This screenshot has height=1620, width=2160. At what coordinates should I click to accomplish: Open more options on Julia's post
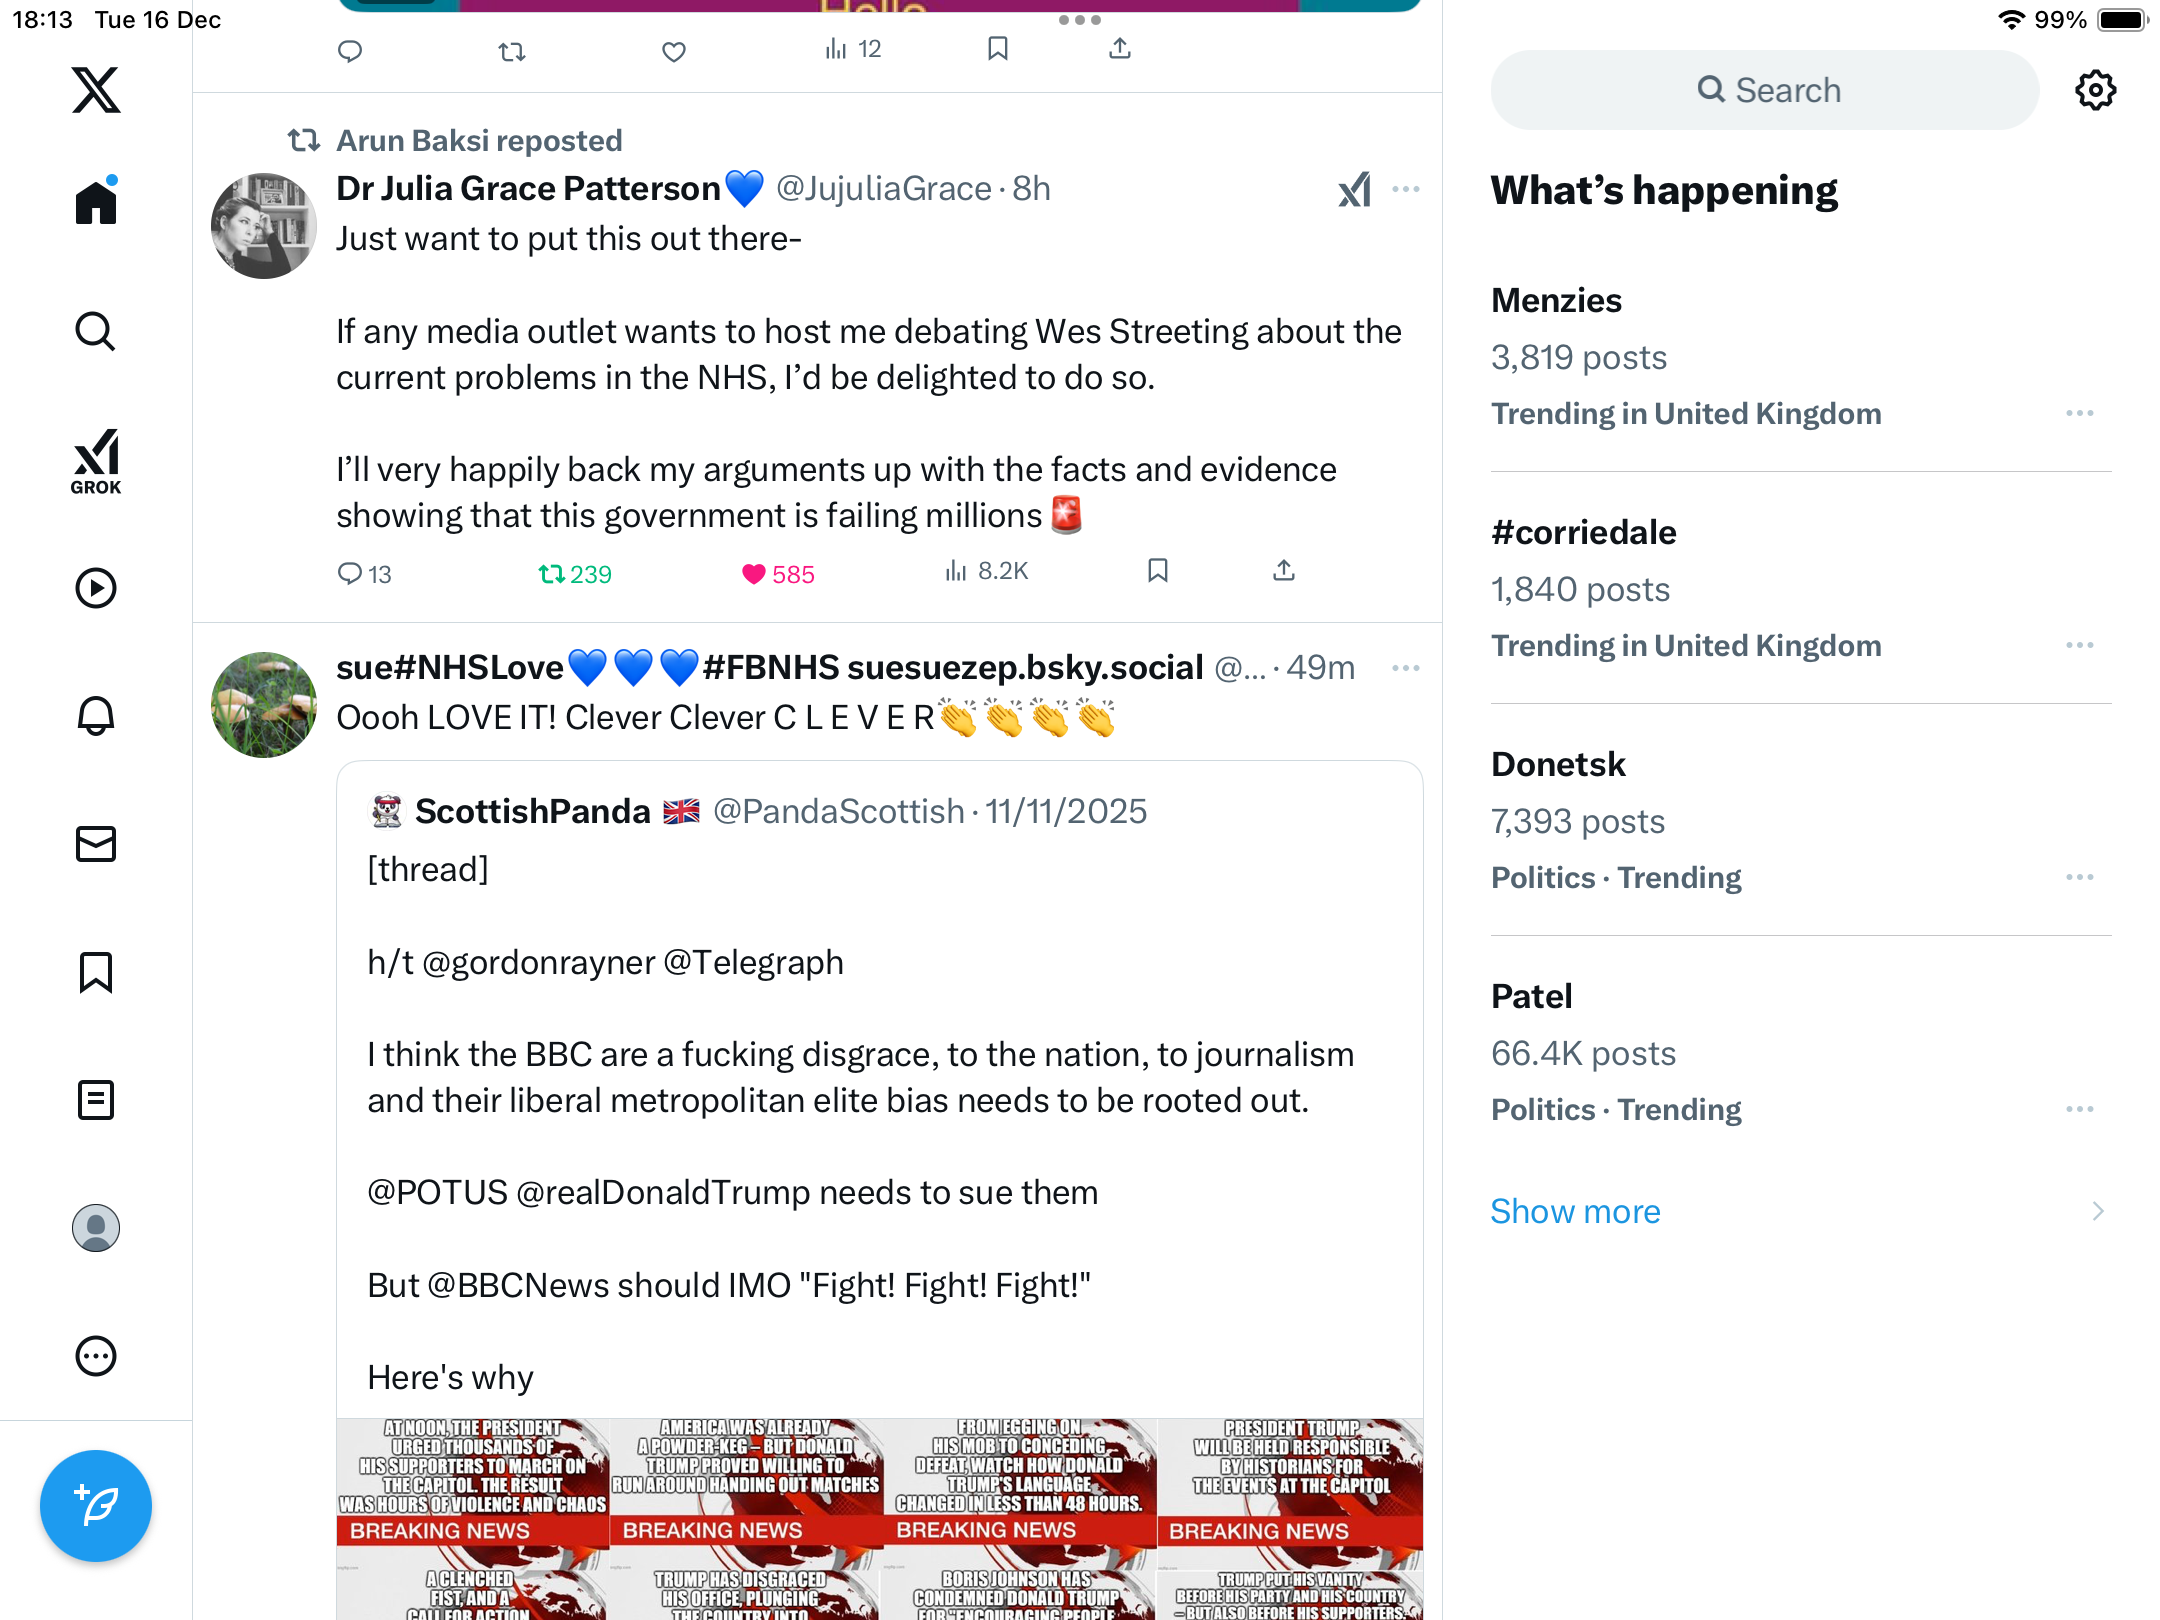click(1406, 189)
